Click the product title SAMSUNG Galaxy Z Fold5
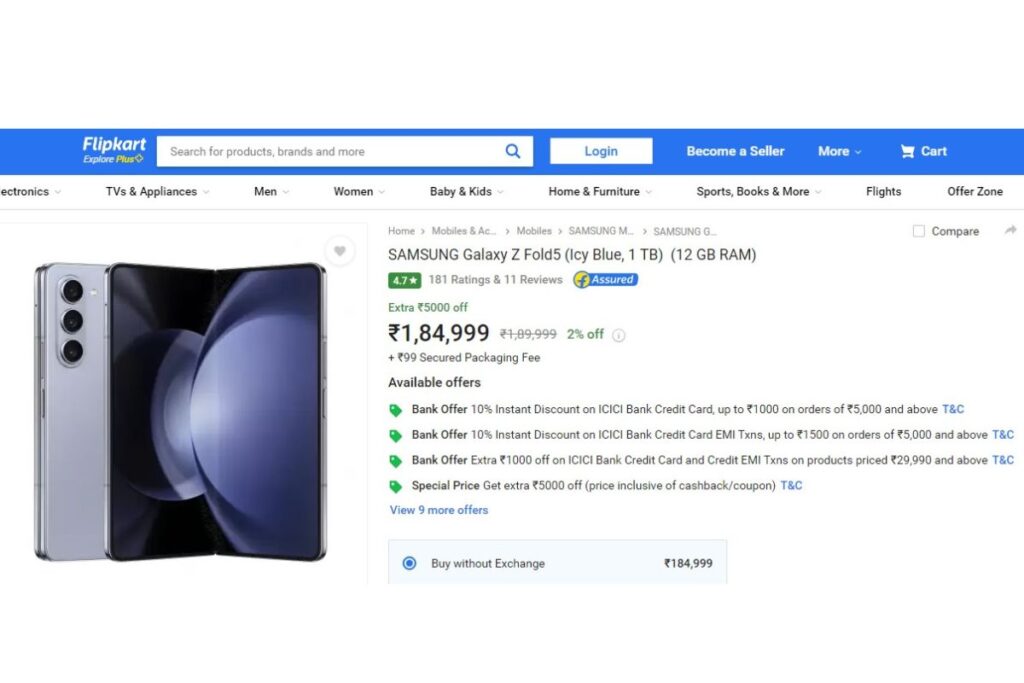Viewport: 1024px width, 683px height. click(572, 255)
